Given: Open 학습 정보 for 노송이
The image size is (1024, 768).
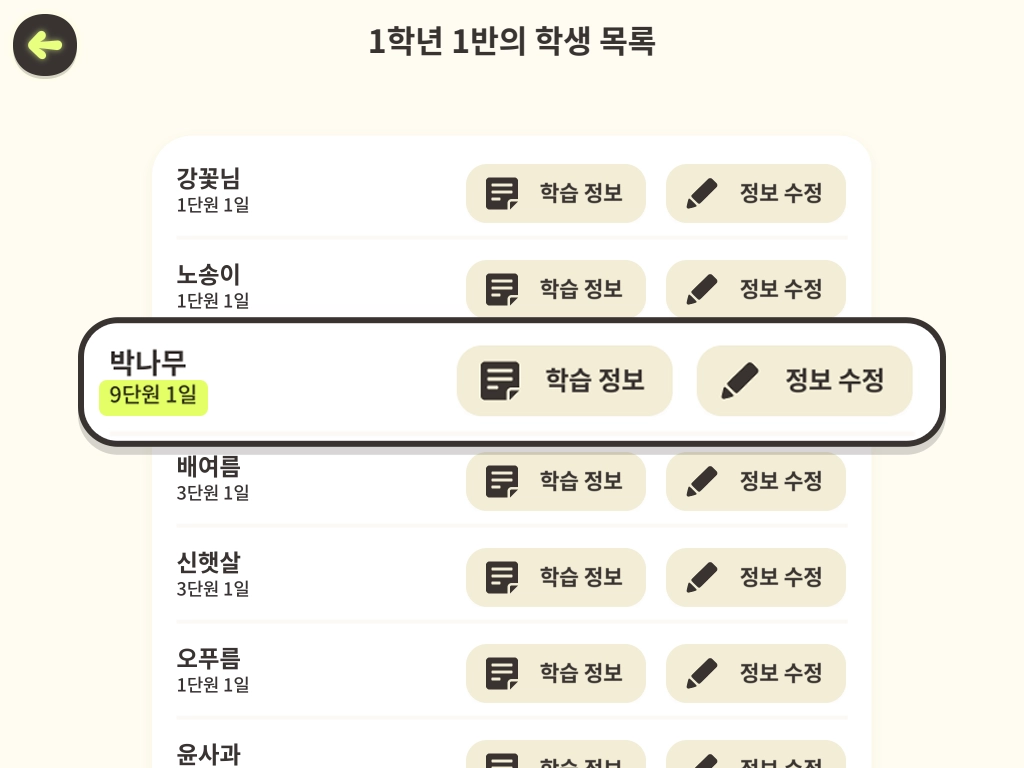Looking at the screenshot, I should [556, 289].
